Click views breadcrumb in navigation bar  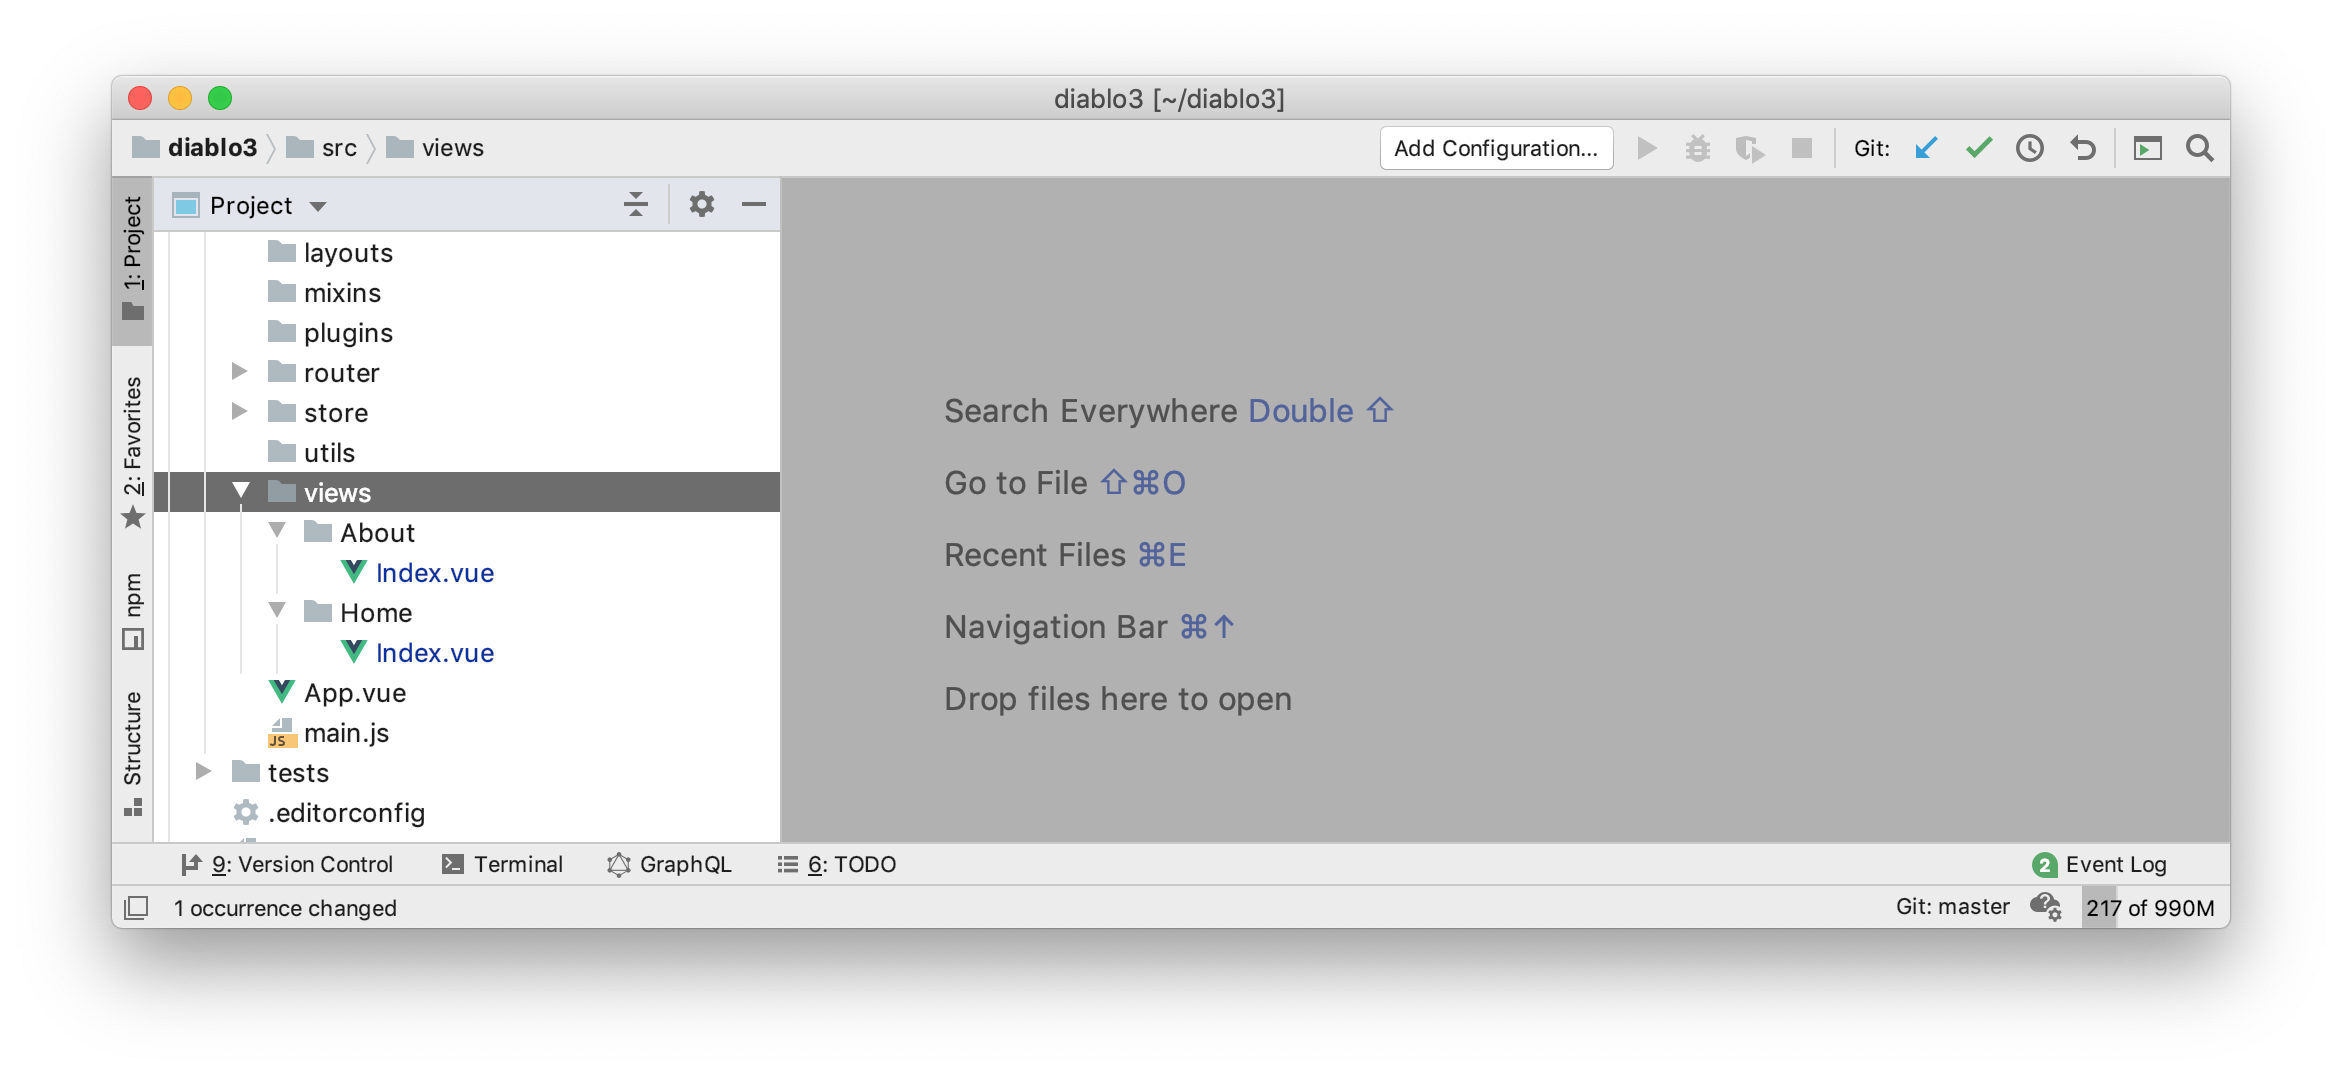pyautogui.click(x=435, y=148)
